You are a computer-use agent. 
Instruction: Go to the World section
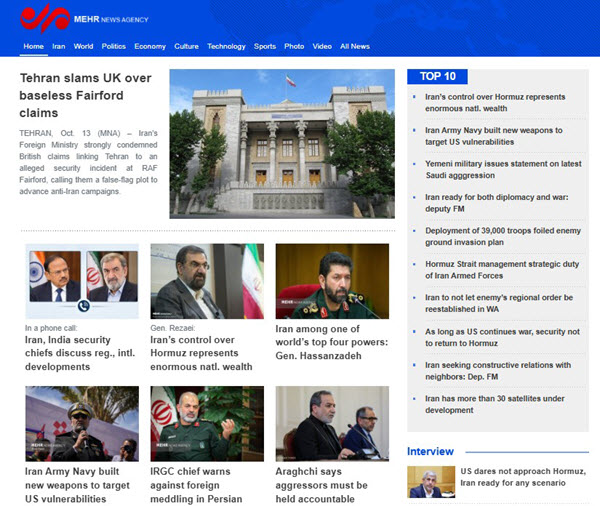coord(83,46)
